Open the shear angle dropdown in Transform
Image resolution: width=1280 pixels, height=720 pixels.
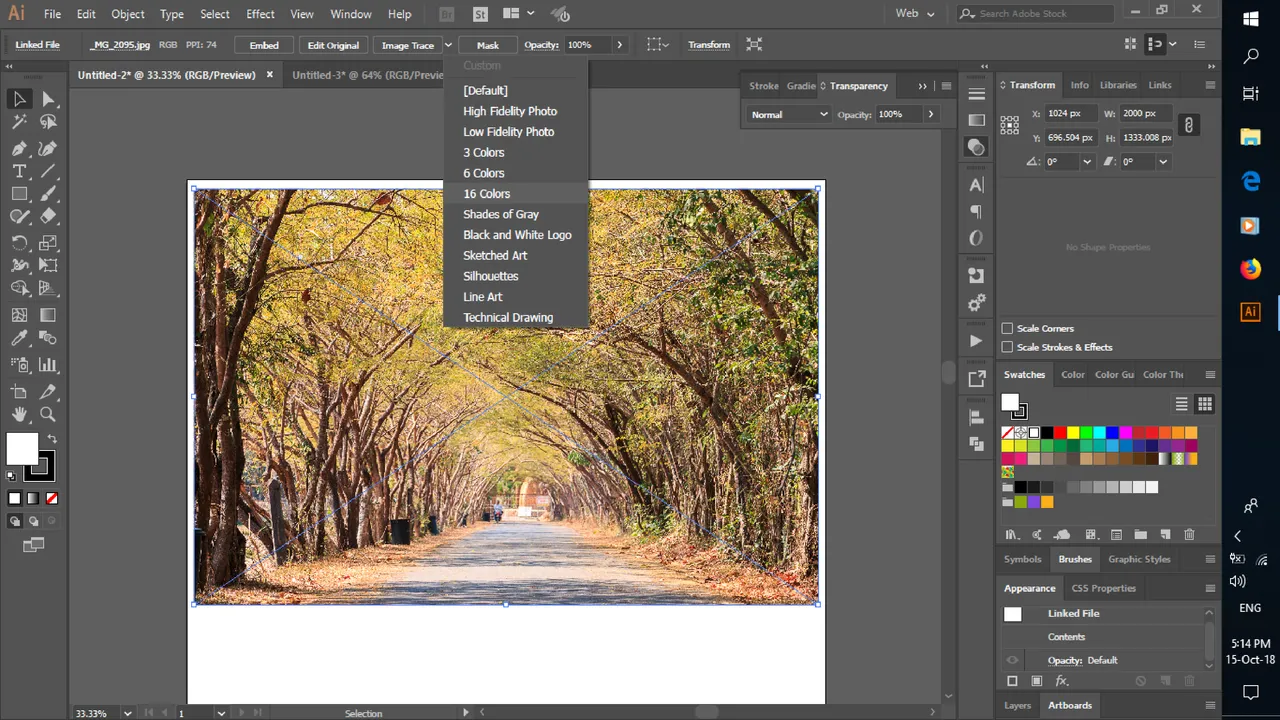tap(1163, 162)
